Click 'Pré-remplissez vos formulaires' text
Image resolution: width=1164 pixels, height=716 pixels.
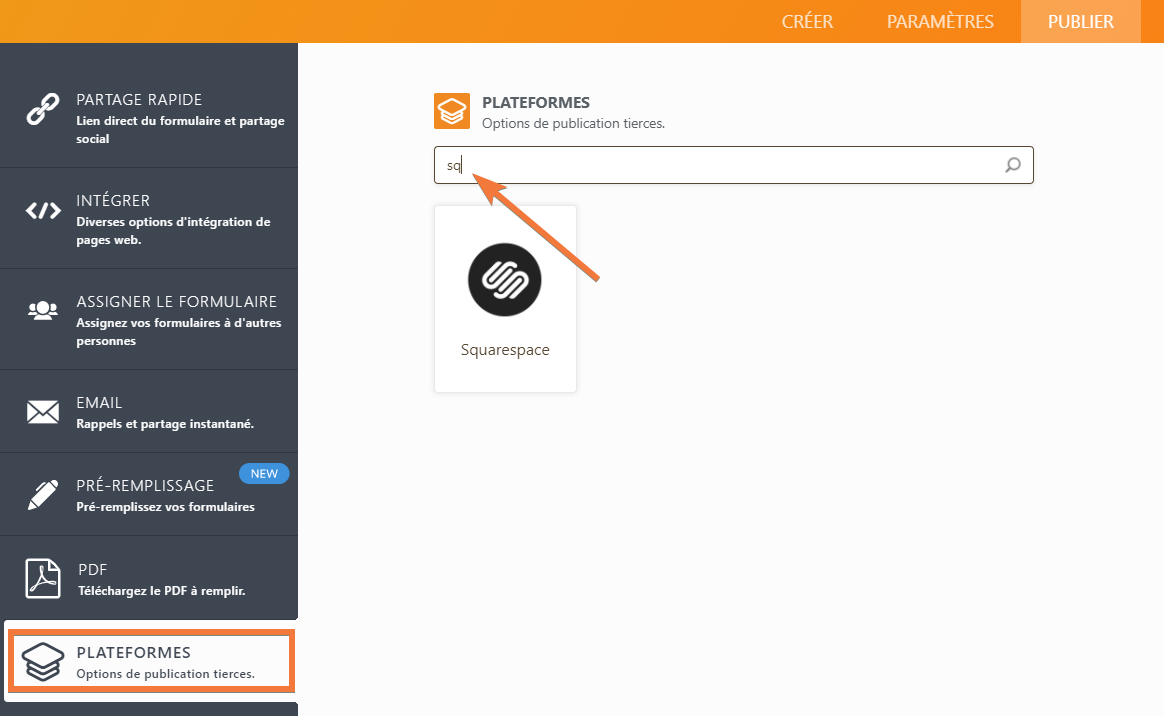pos(165,507)
